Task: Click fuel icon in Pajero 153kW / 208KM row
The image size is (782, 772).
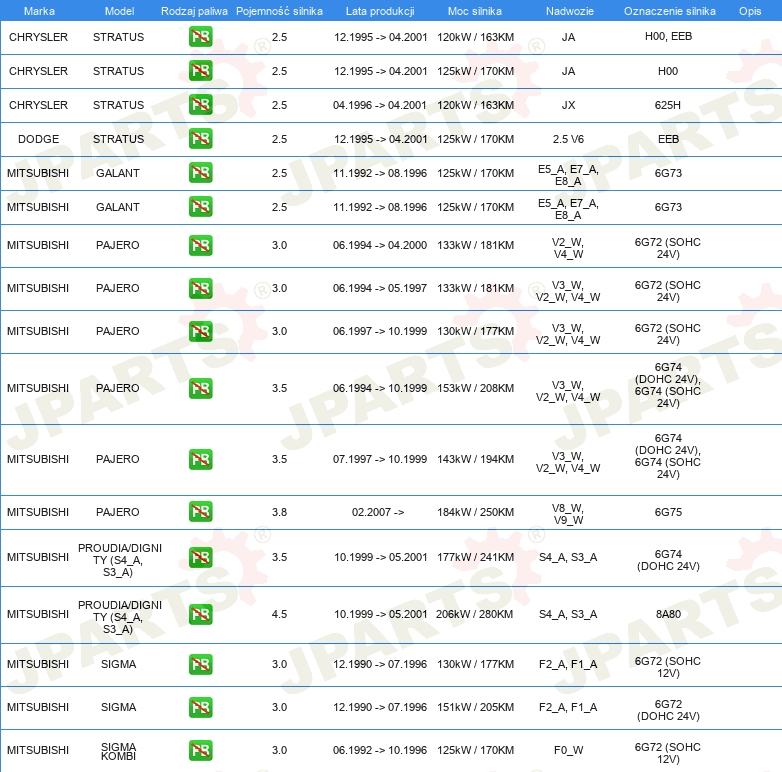Action: [200, 388]
